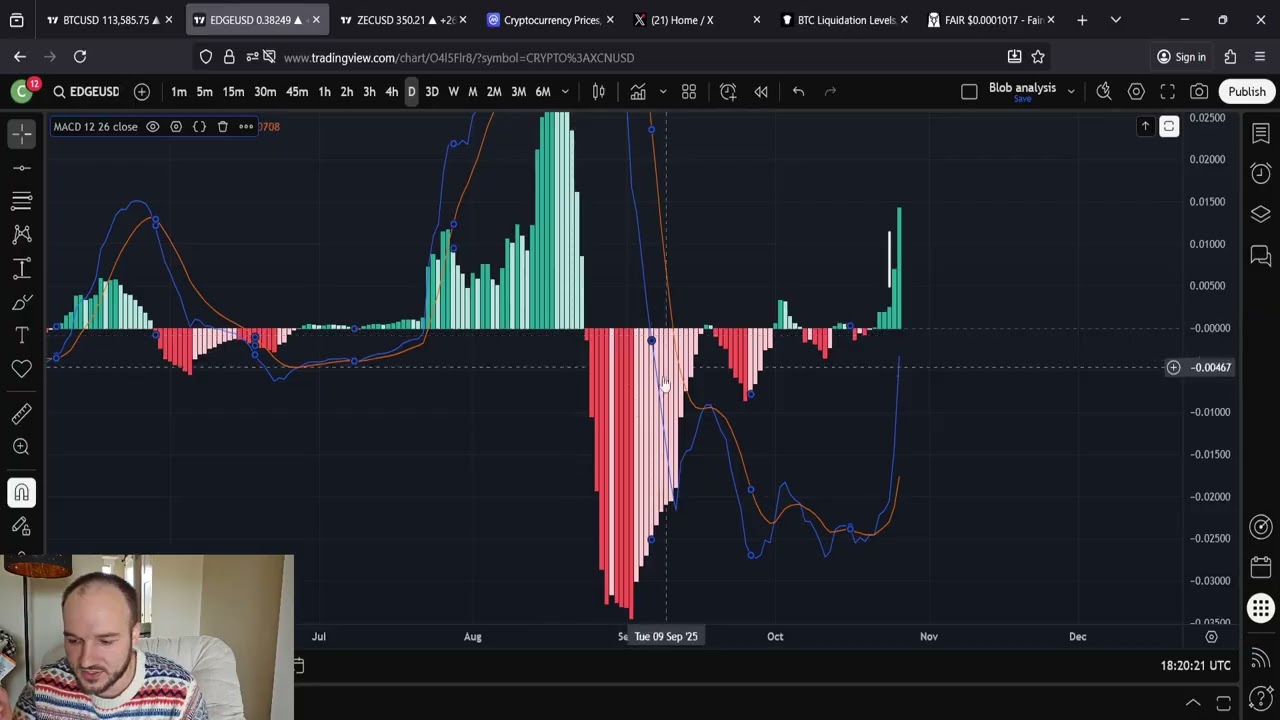
Task: Open the patterns drawing tool
Action: tap(22, 235)
